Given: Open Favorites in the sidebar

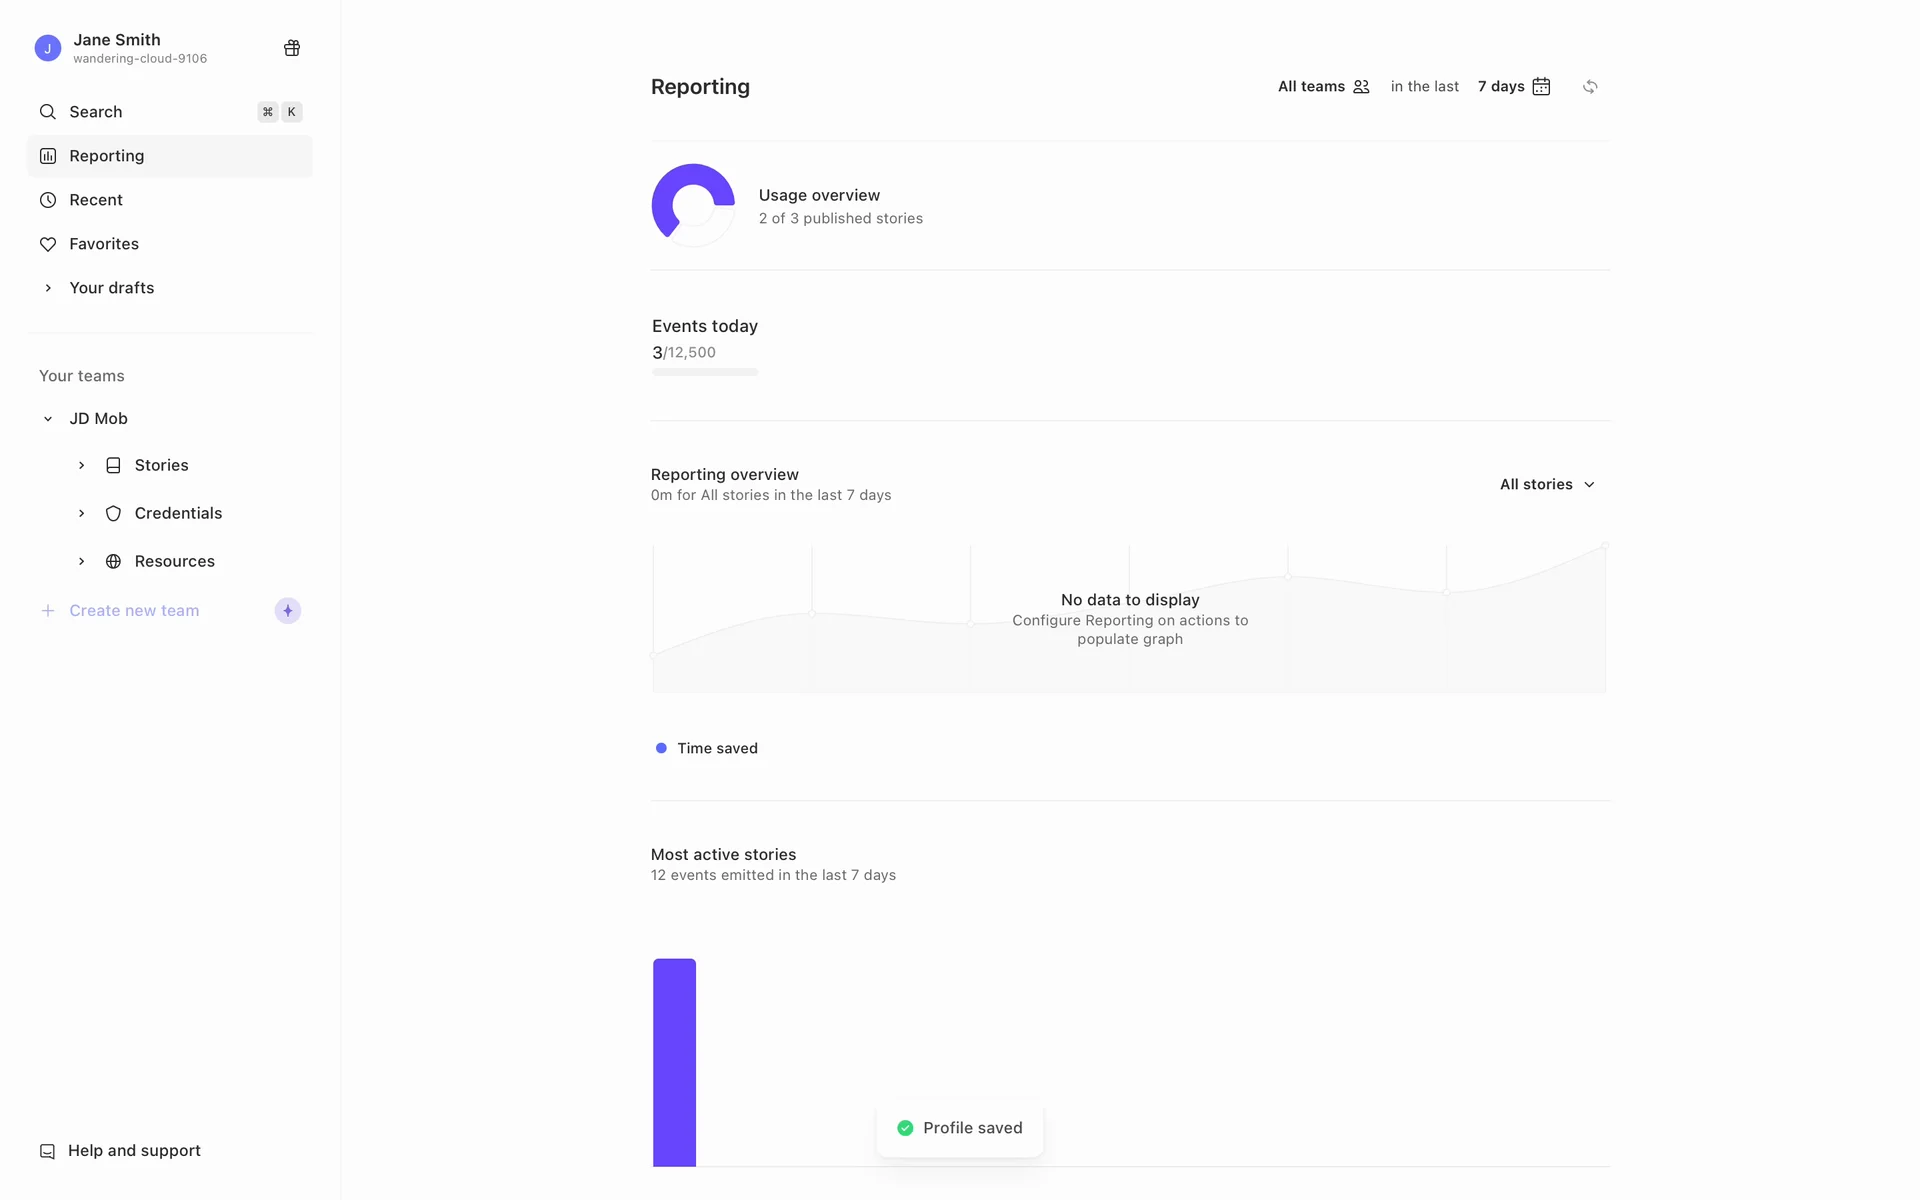Looking at the screenshot, I should [x=104, y=244].
